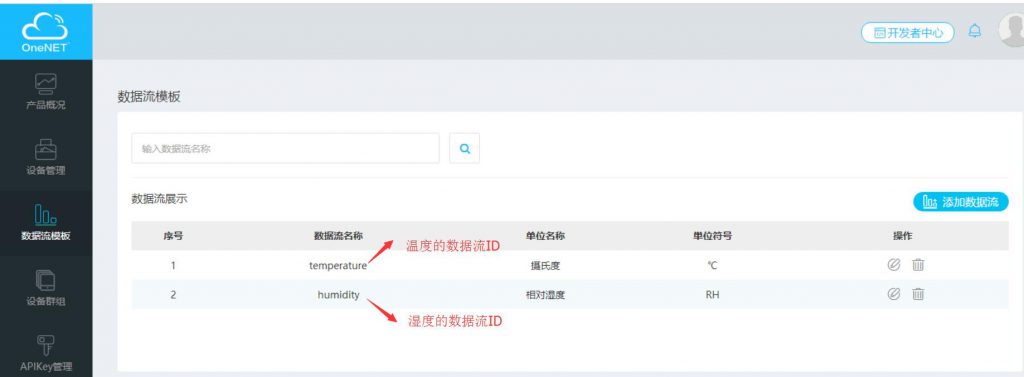Open the user avatar profile
The height and width of the screenshot is (377, 1024).
(x=1012, y=30)
